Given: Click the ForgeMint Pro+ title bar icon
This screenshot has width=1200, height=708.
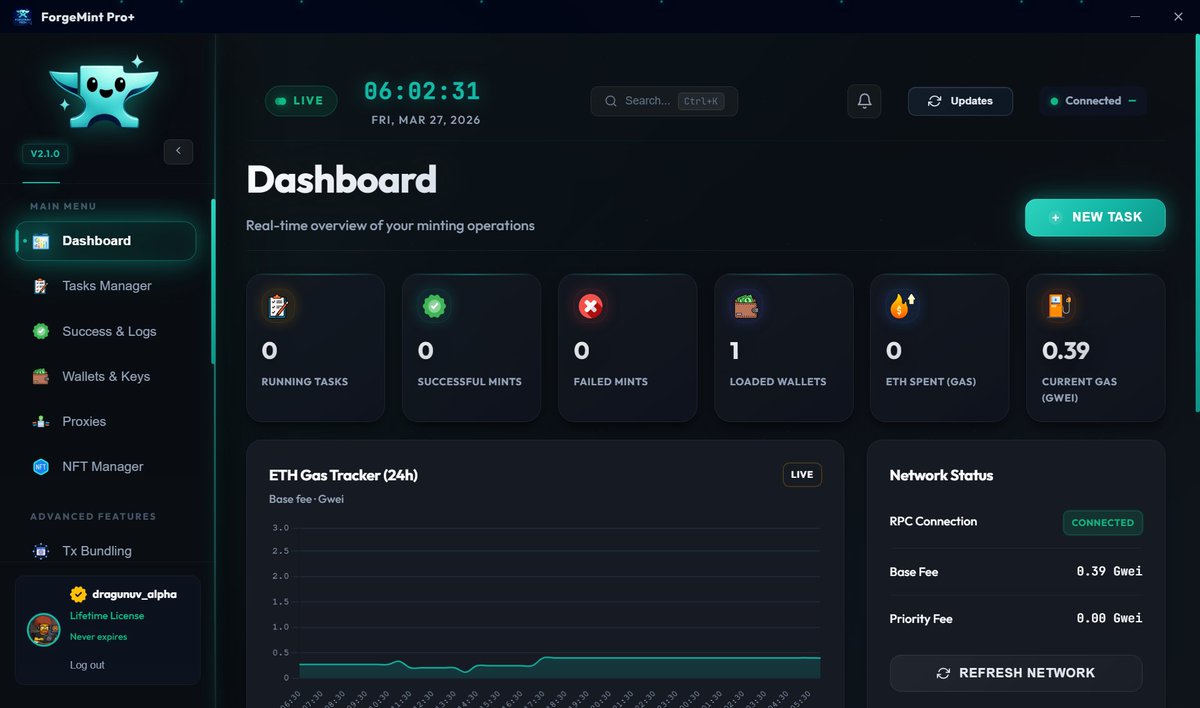Looking at the screenshot, I should [x=22, y=17].
